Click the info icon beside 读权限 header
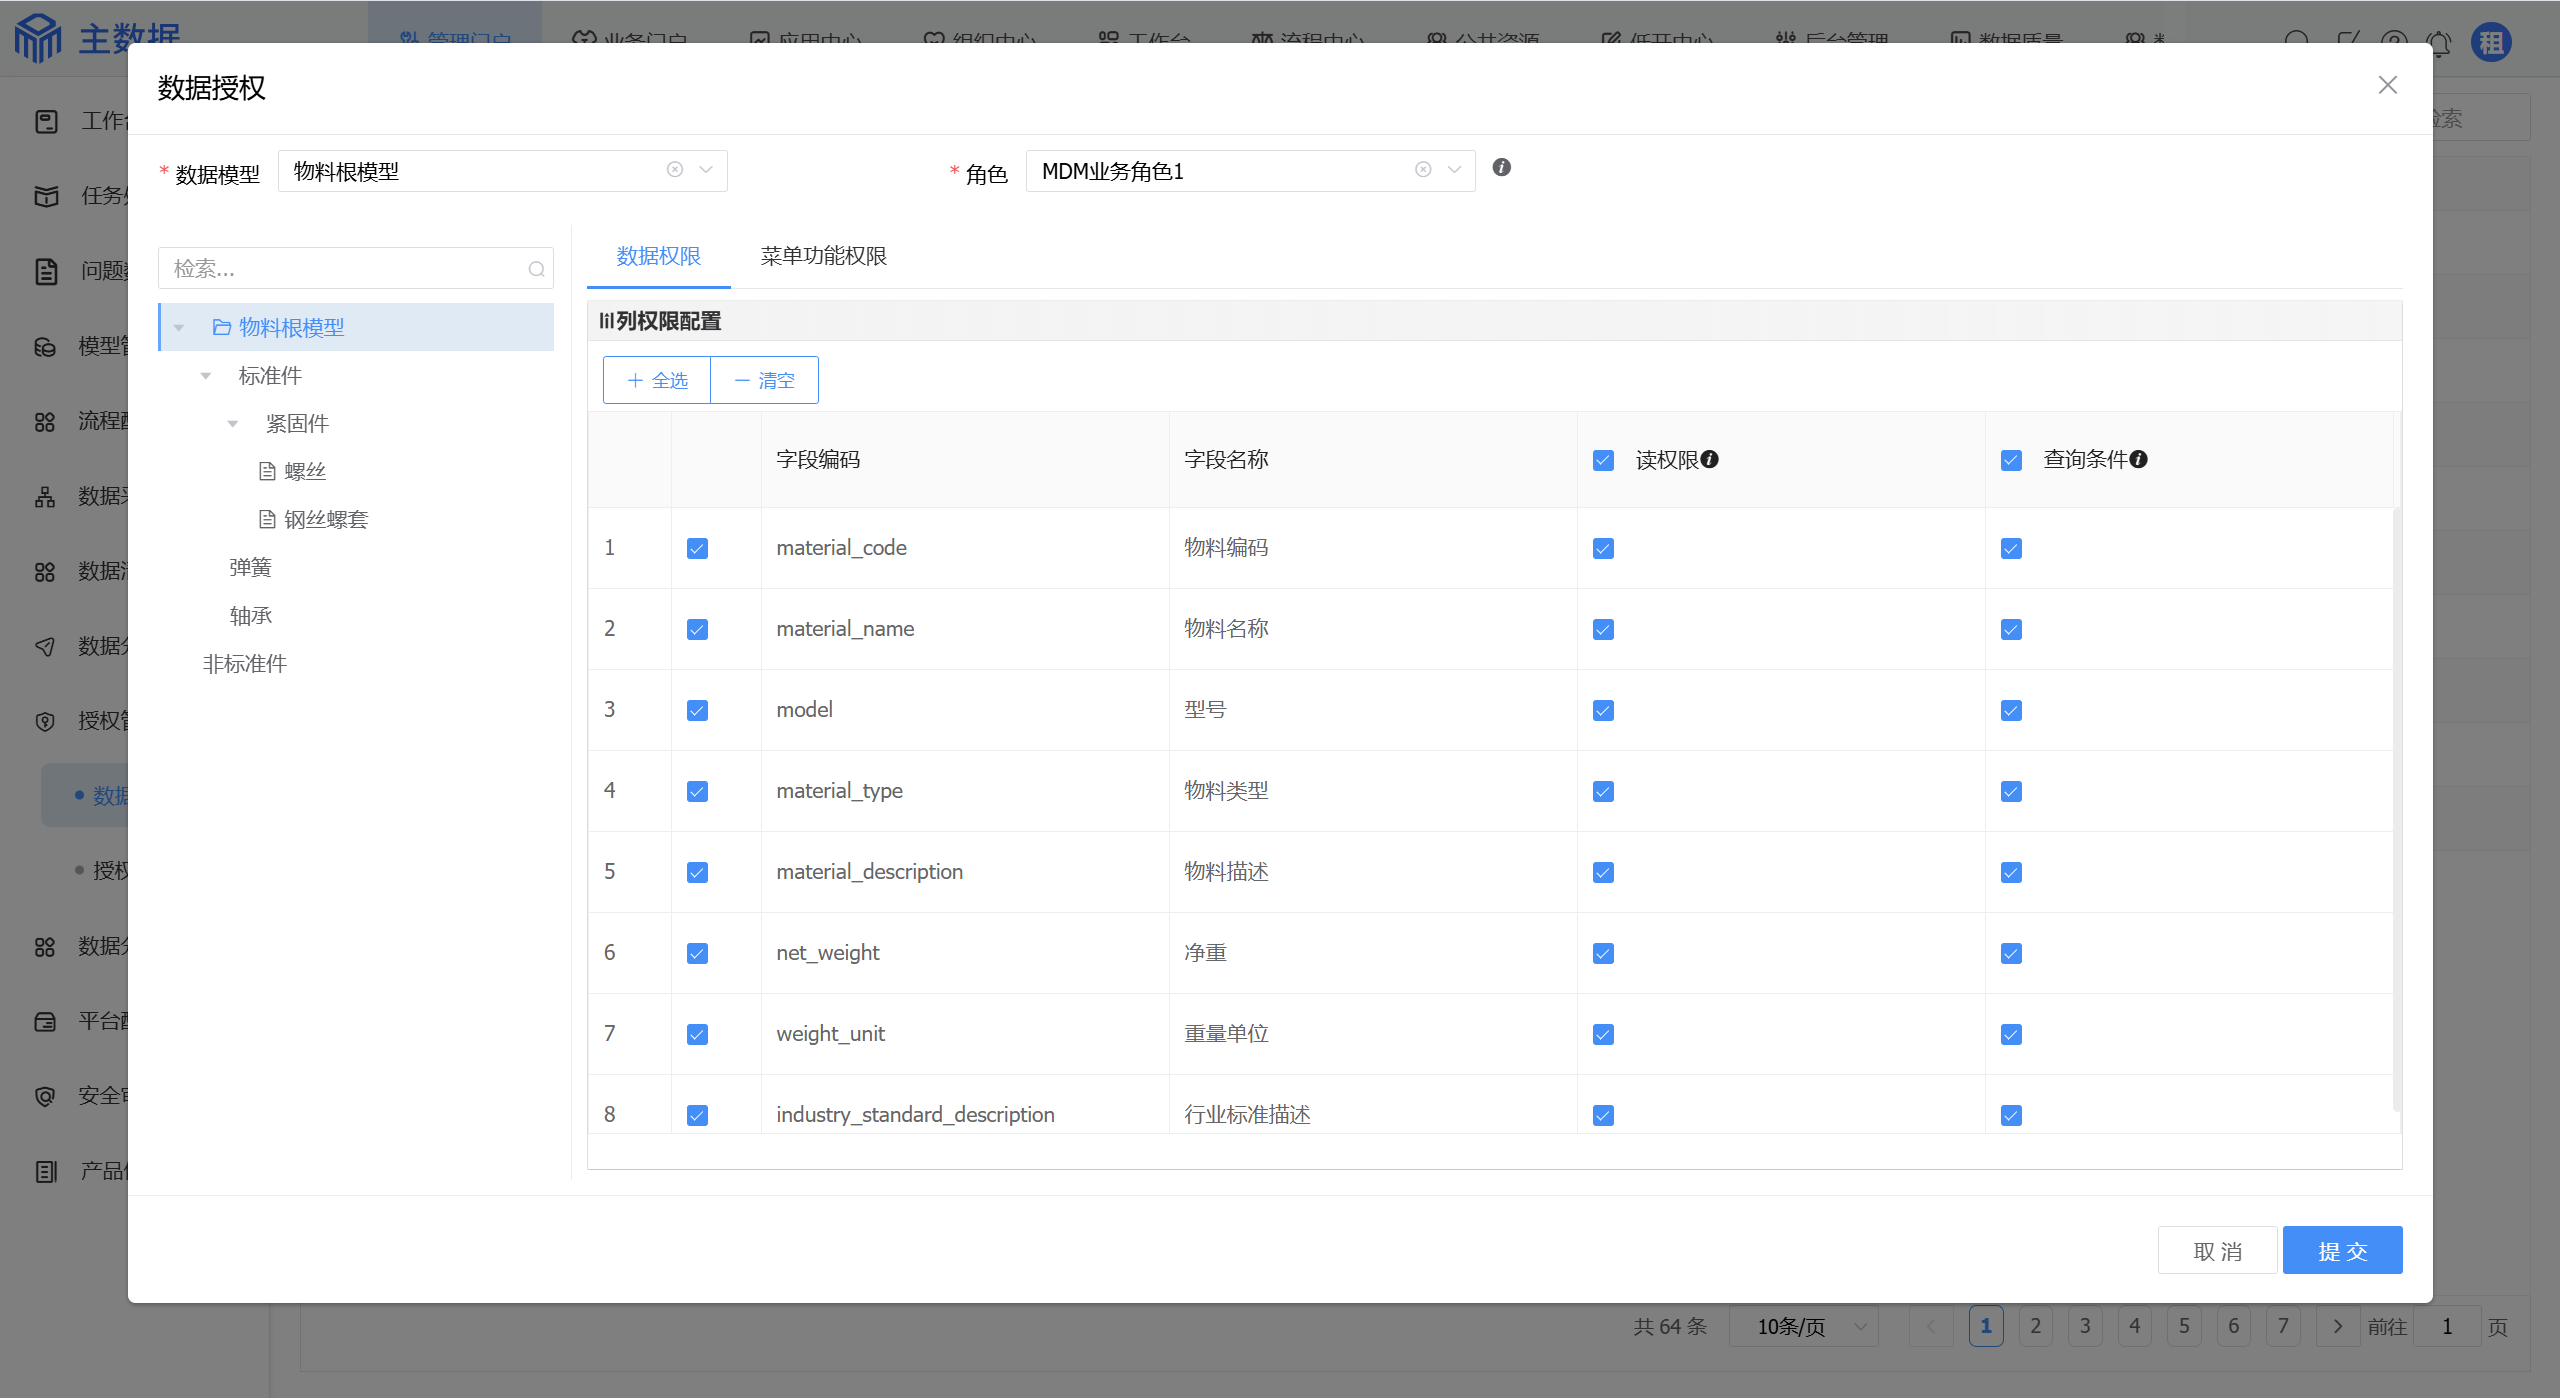 click(1710, 459)
